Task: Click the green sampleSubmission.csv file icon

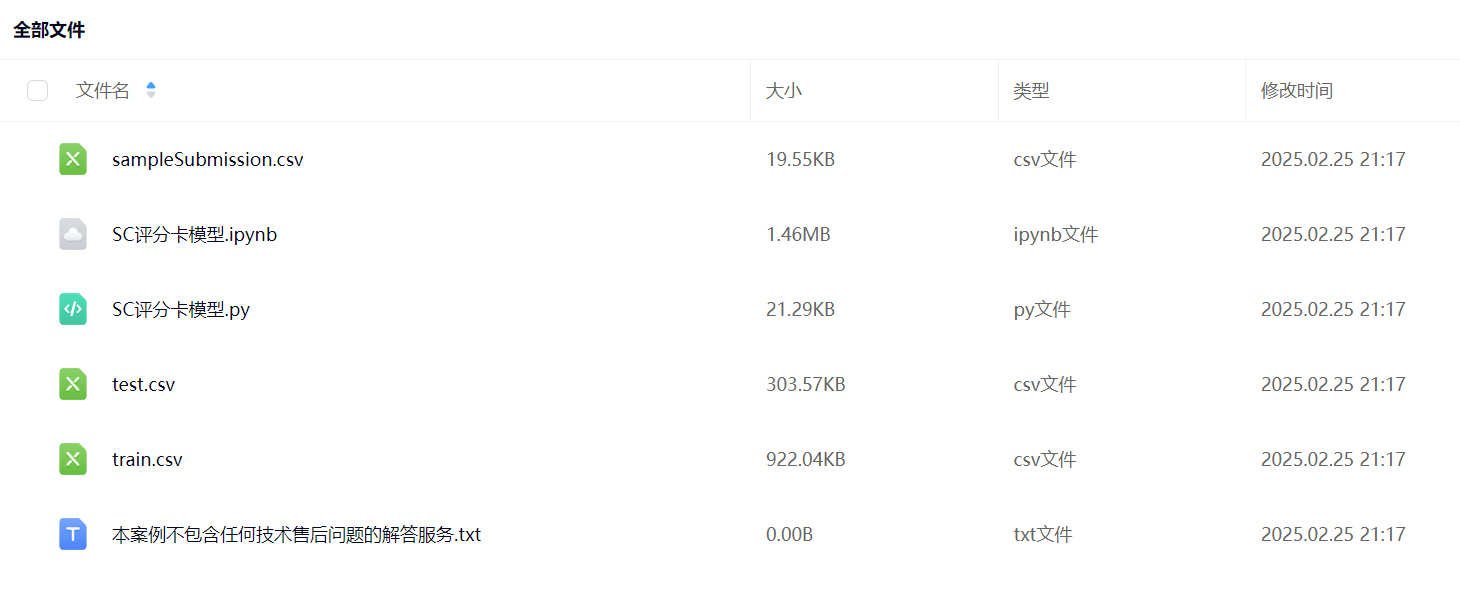Action: coord(73,159)
